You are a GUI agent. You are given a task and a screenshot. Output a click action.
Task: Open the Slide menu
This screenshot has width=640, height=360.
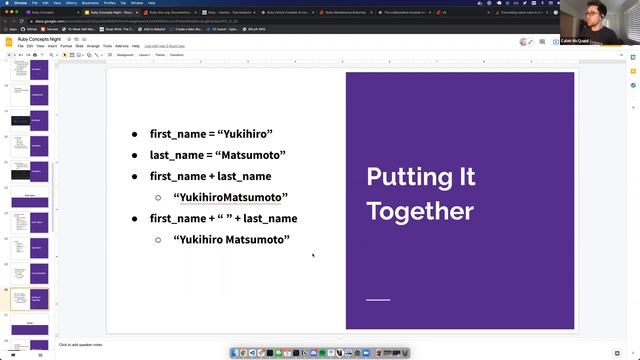pos(79,46)
